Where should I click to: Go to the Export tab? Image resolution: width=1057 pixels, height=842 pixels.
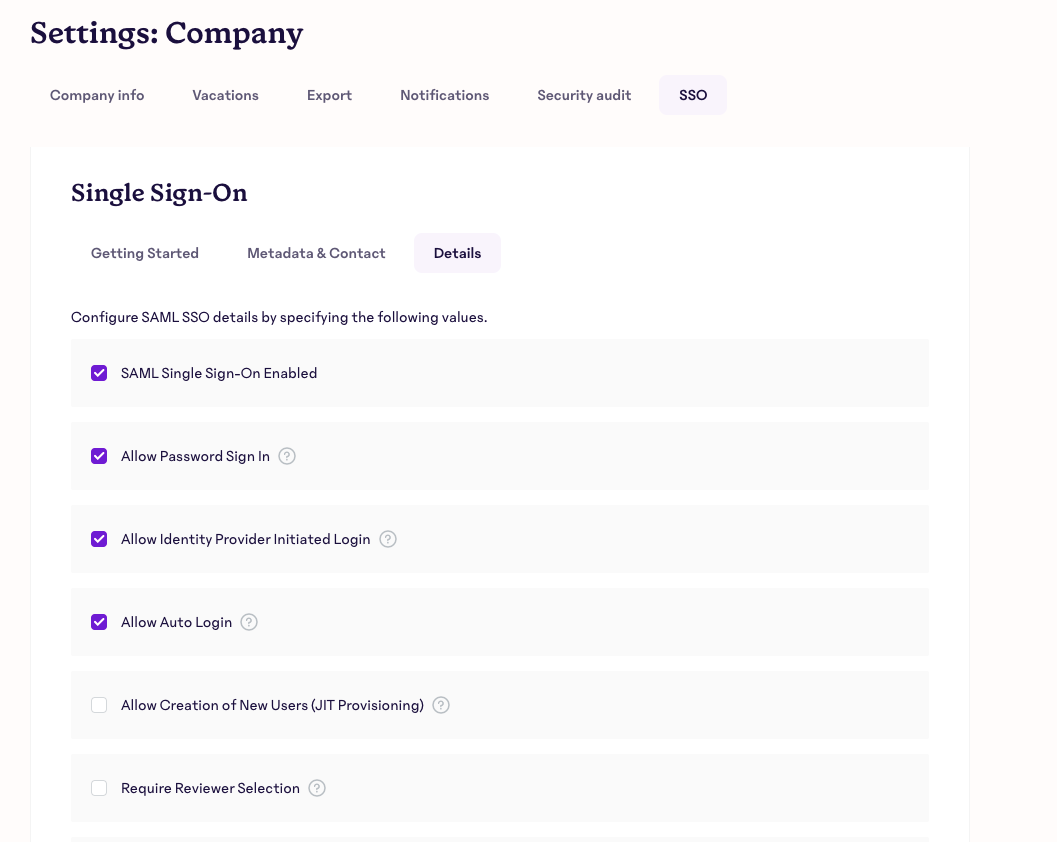[x=330, y=95]
